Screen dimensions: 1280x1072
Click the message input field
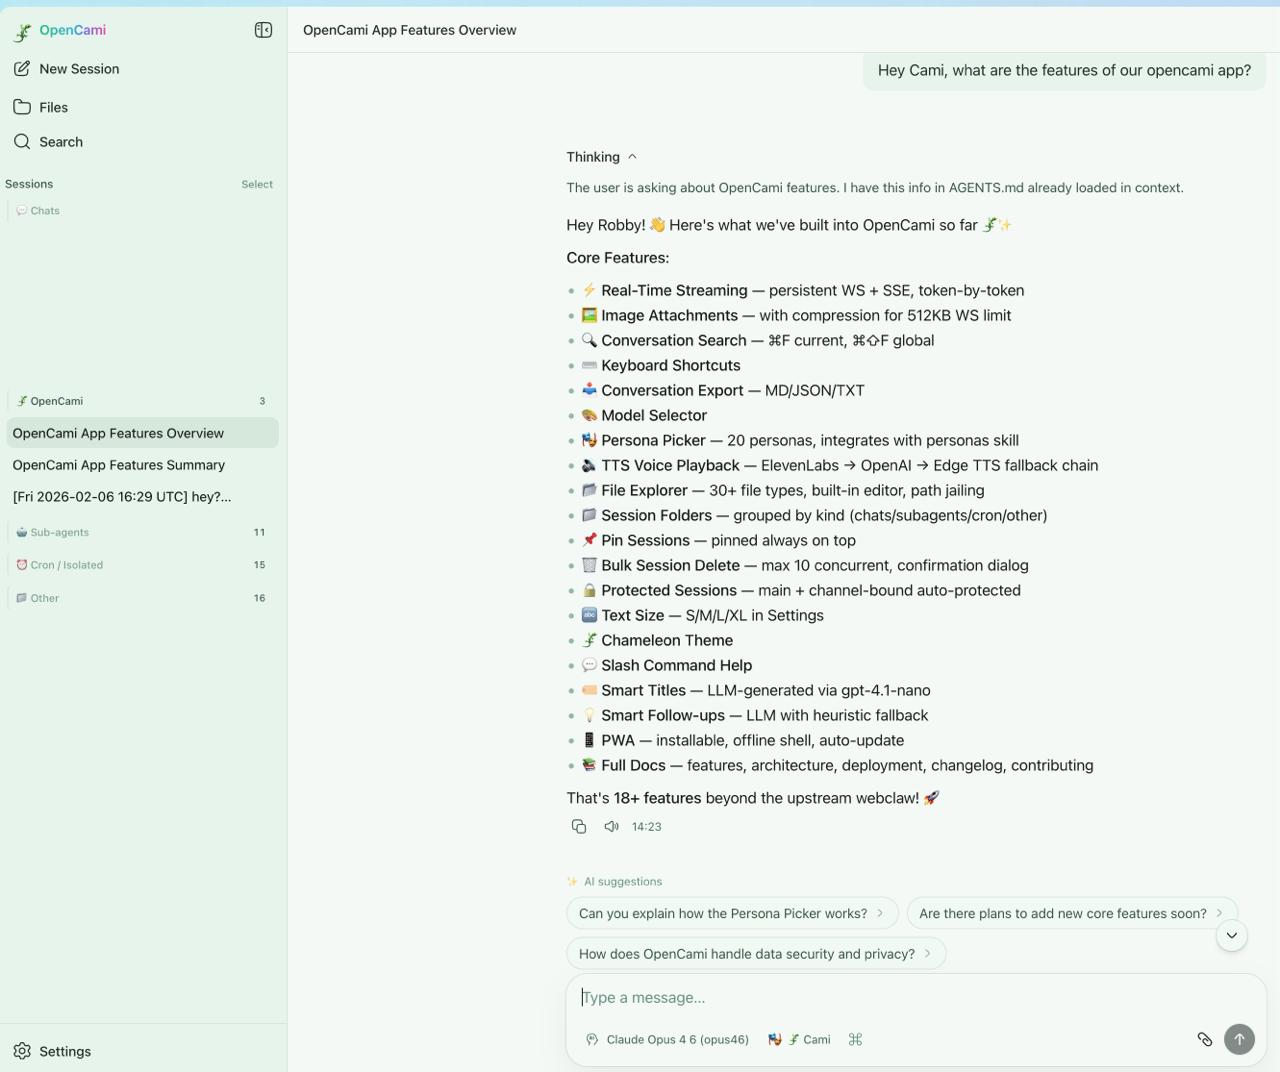pos(900,997)
